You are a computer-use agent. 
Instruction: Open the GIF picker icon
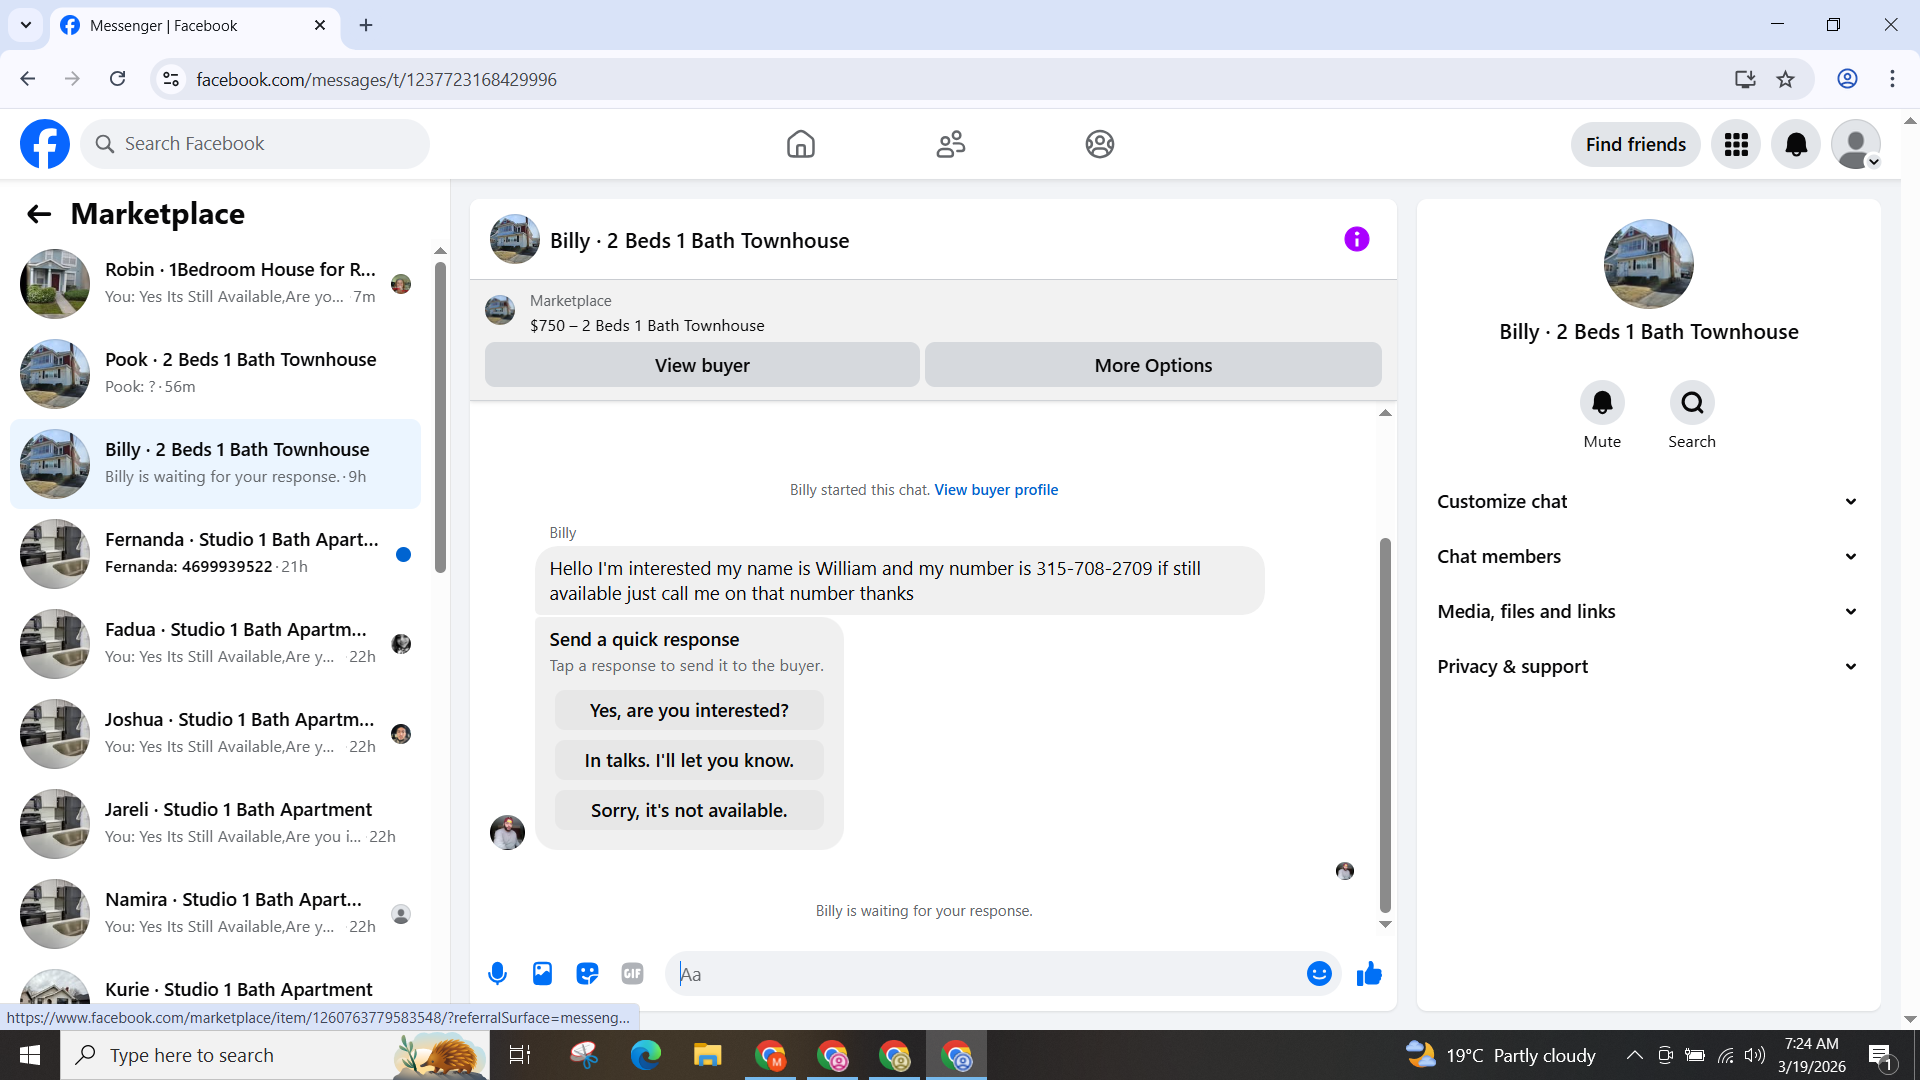pos(632,974)
